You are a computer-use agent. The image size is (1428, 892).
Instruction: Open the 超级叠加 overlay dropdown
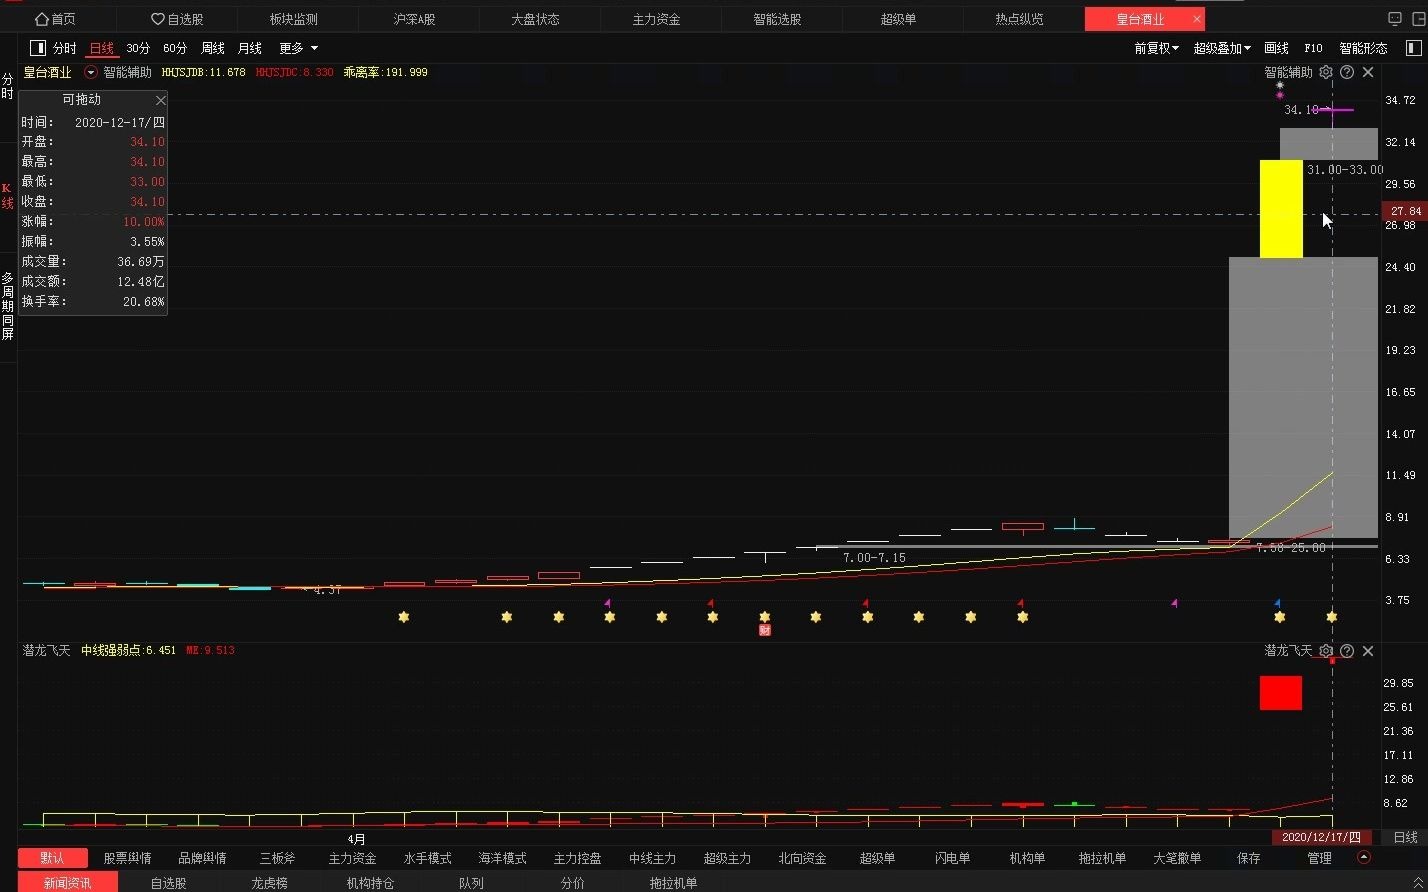tap(1222, 48)
